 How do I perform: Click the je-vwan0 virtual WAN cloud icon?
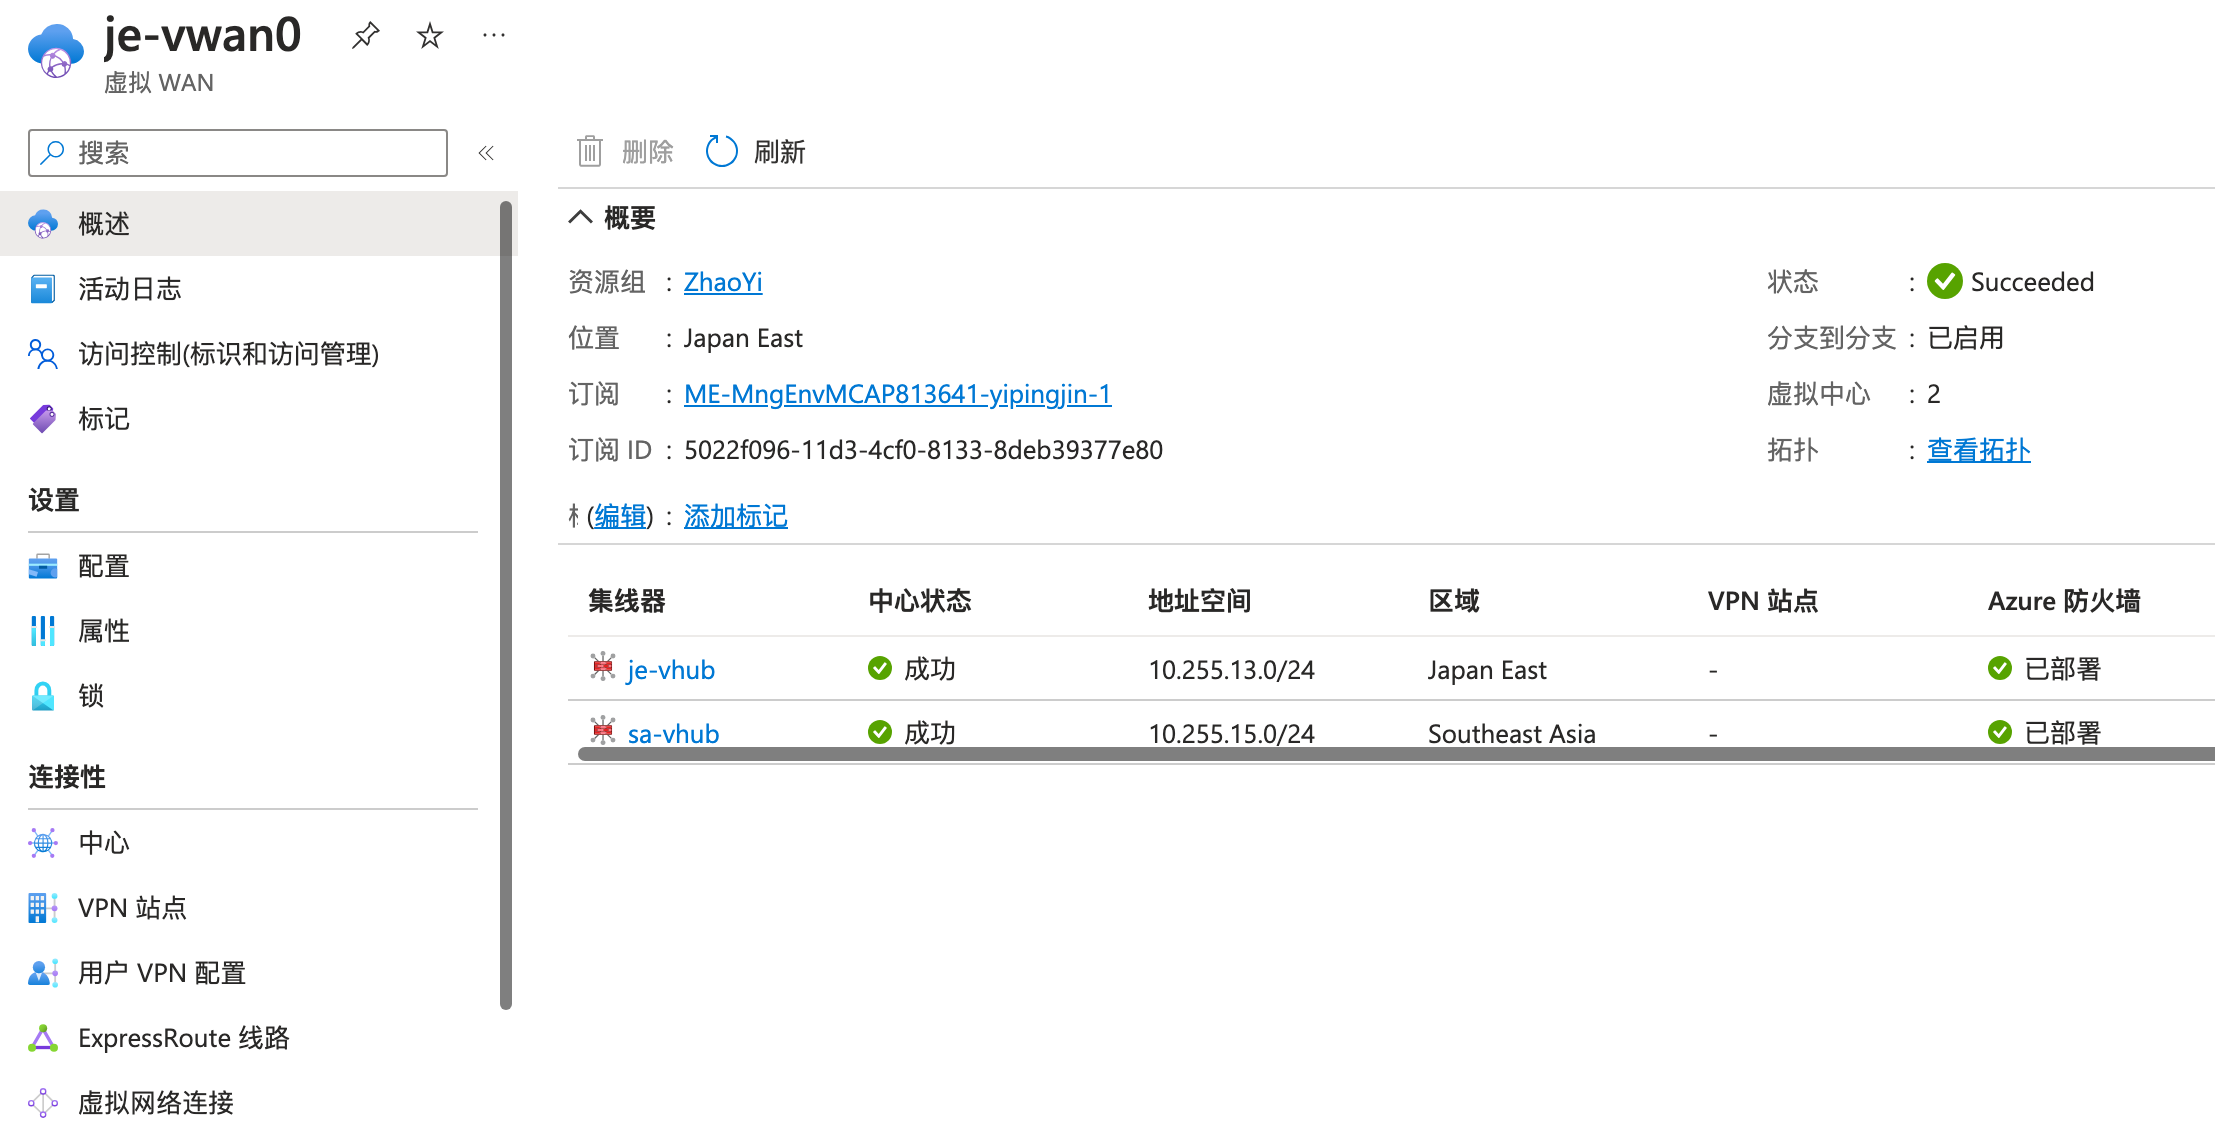click(56, 50)
